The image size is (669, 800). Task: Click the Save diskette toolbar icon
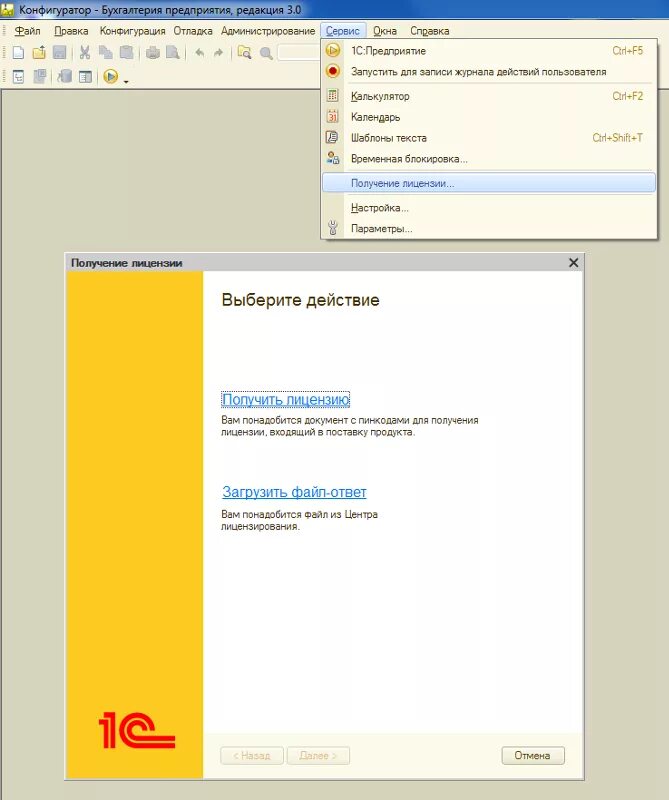[x=60, y=53]
